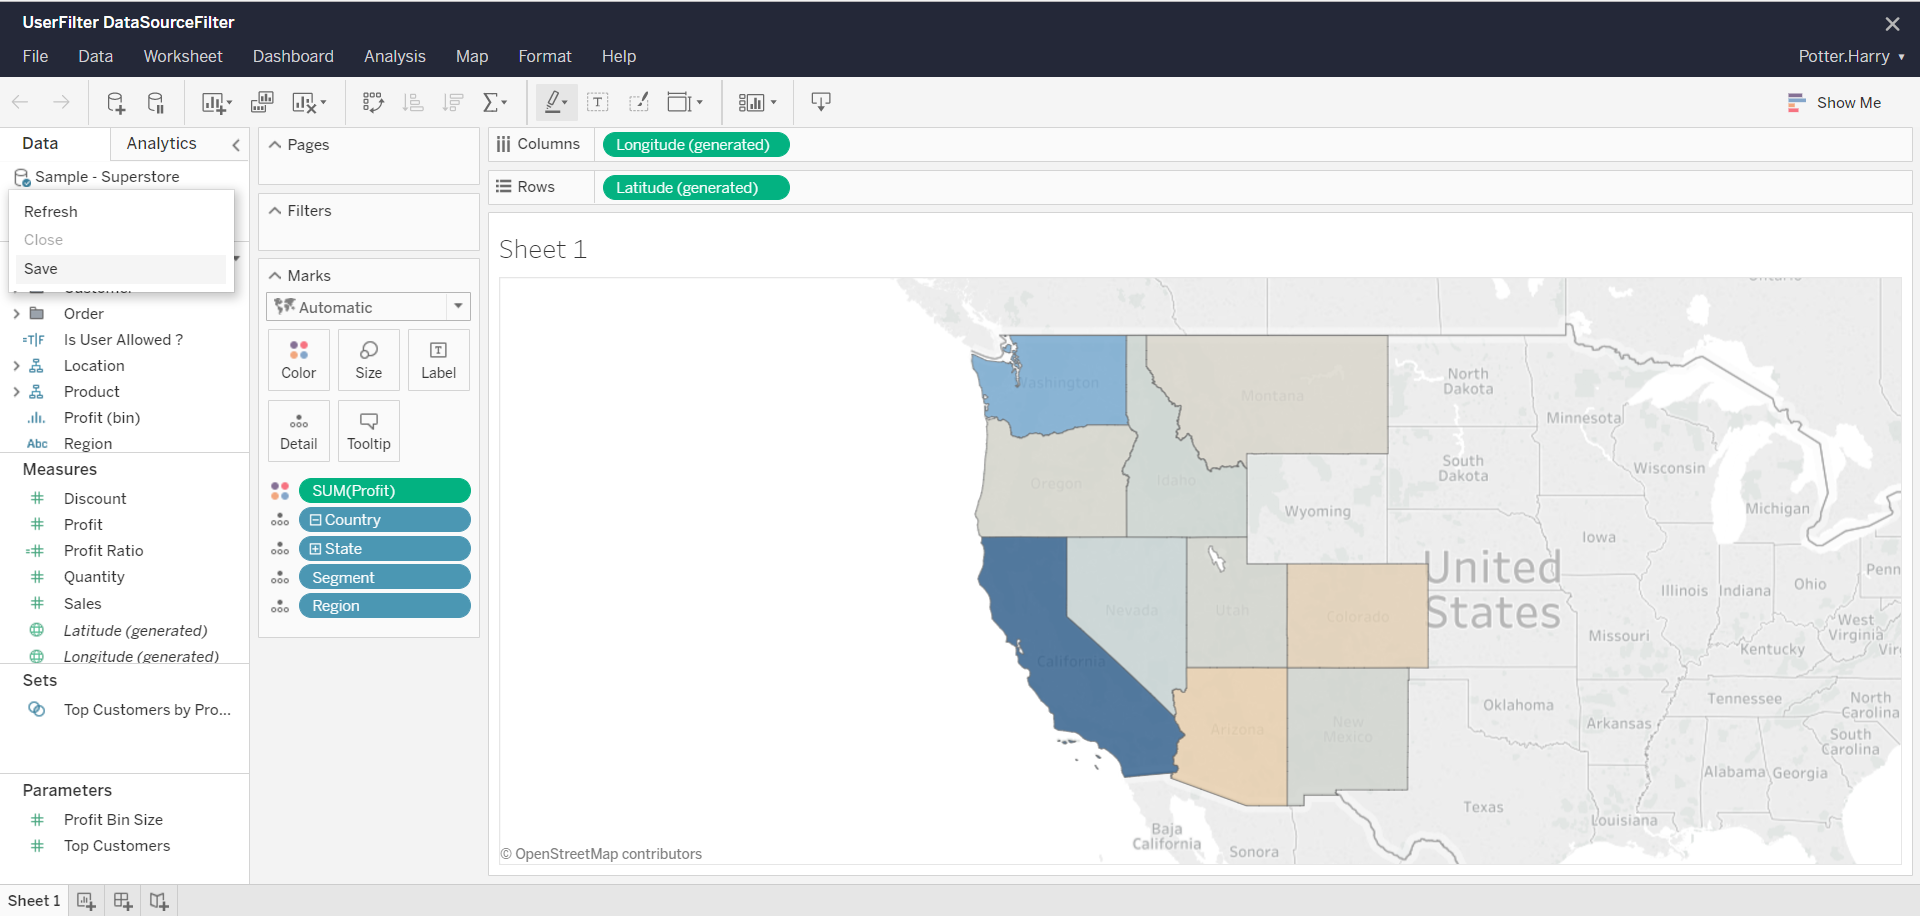Open the Map menu
Screen dimensions: 1920x916
click(472, 56)
